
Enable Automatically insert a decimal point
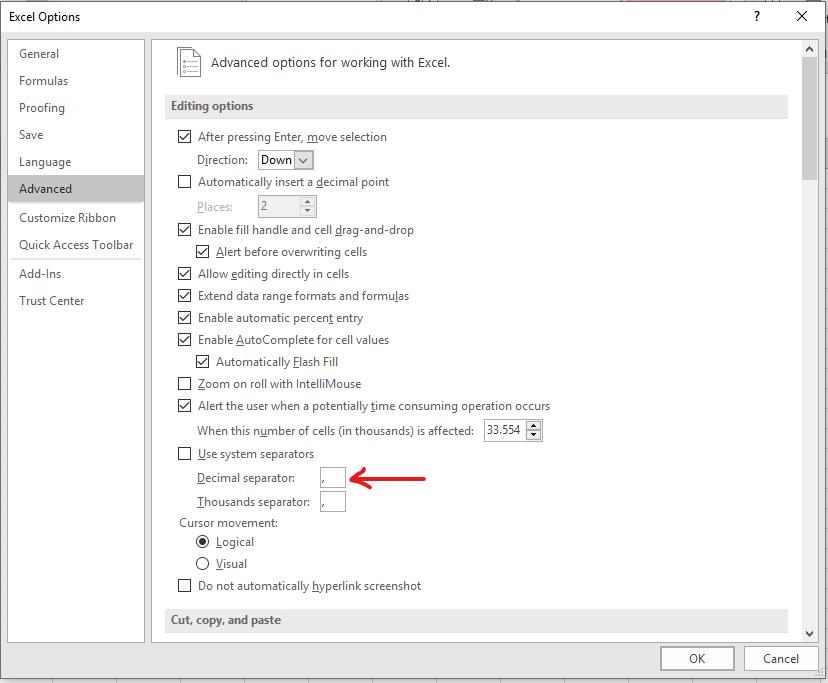pos(185,181)
